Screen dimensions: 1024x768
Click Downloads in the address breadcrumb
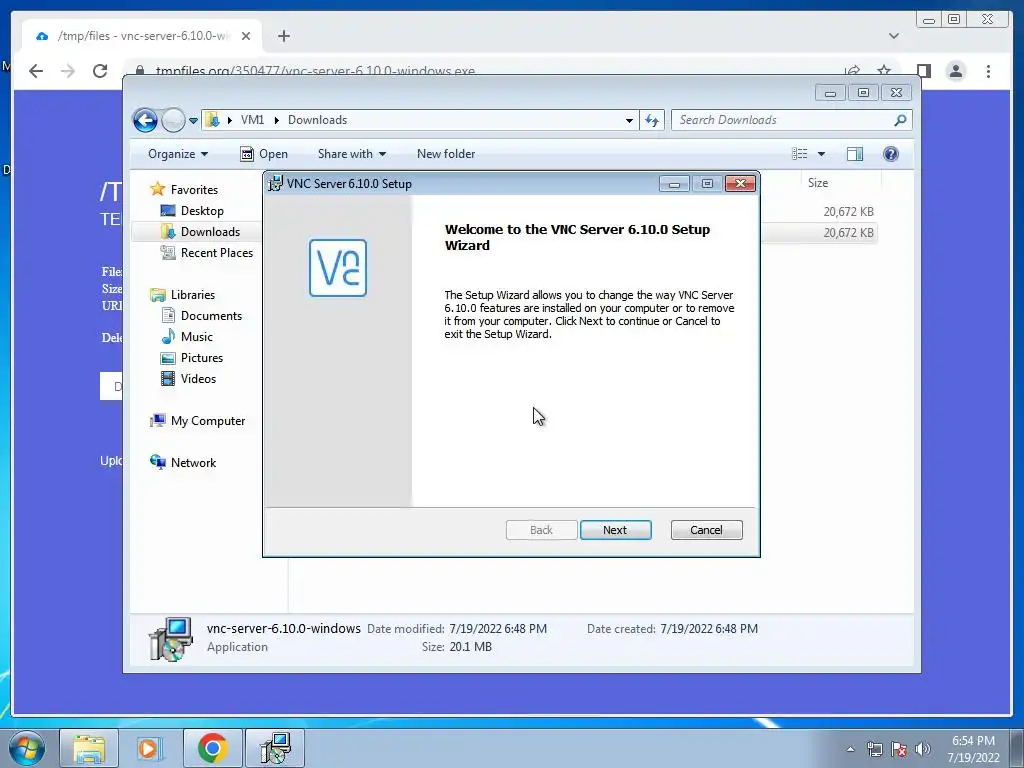pos(317,120)
